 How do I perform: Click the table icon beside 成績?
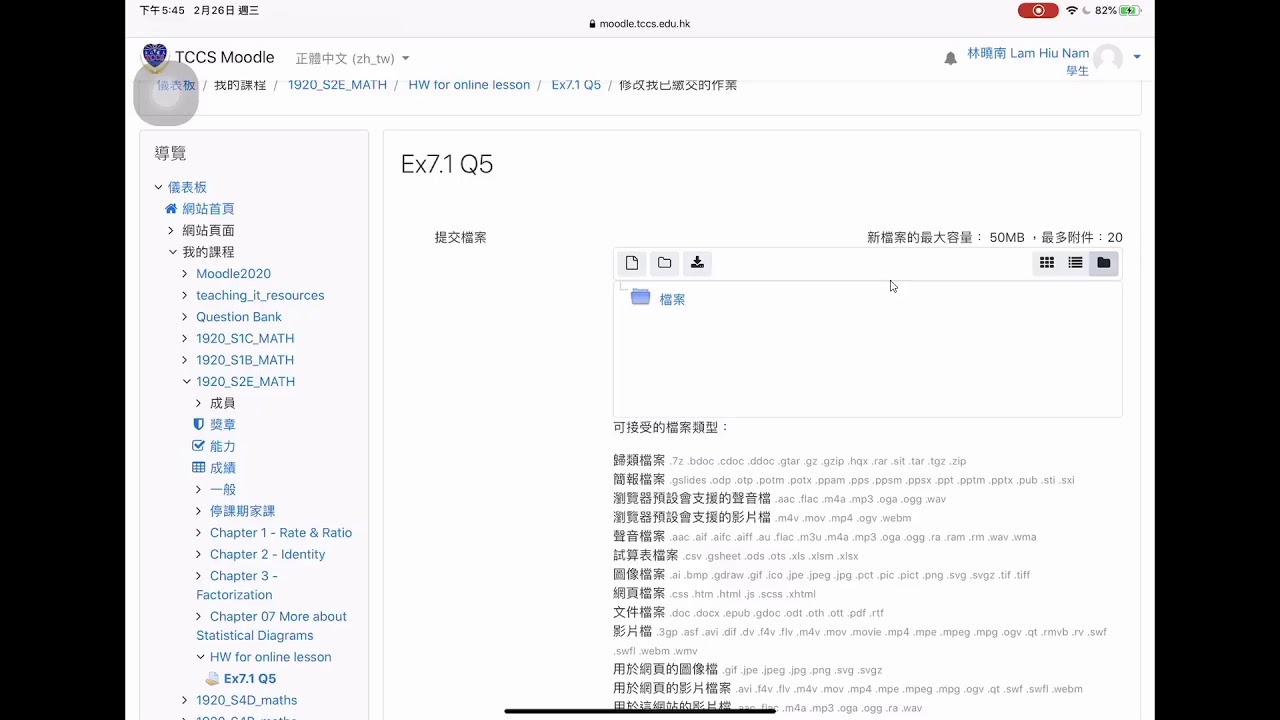[198, 467]
